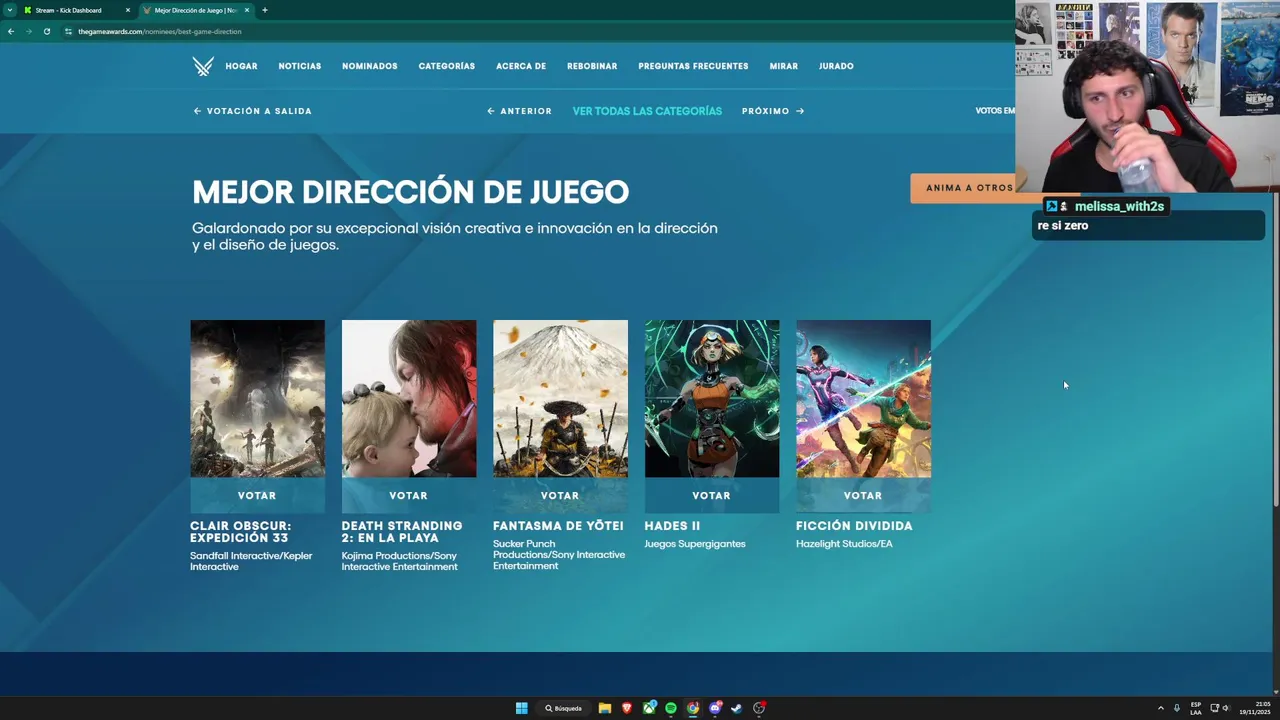Screen dimensions: 1280x720
Task: Click CLAIR OBSCUR: EXPEDICIÓN 33 title
Action: point(241,532)
